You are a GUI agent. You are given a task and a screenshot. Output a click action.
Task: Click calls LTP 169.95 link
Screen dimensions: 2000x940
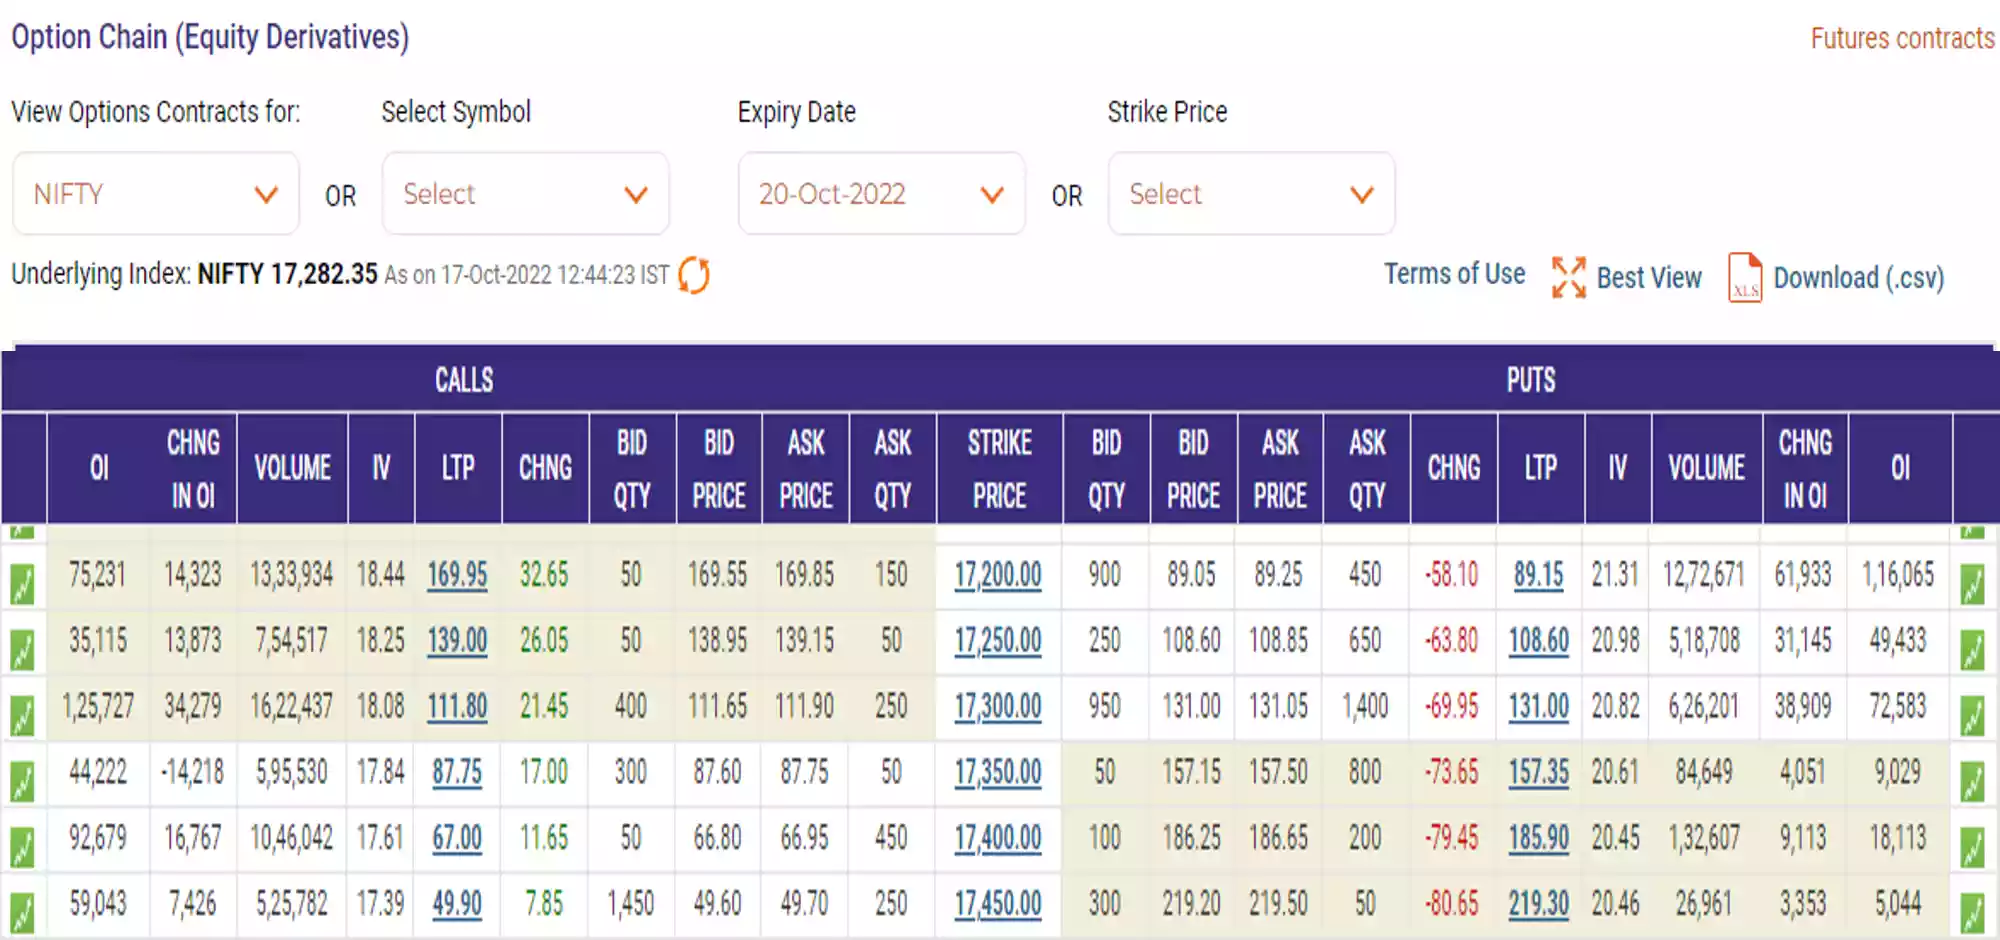point(457,575)
